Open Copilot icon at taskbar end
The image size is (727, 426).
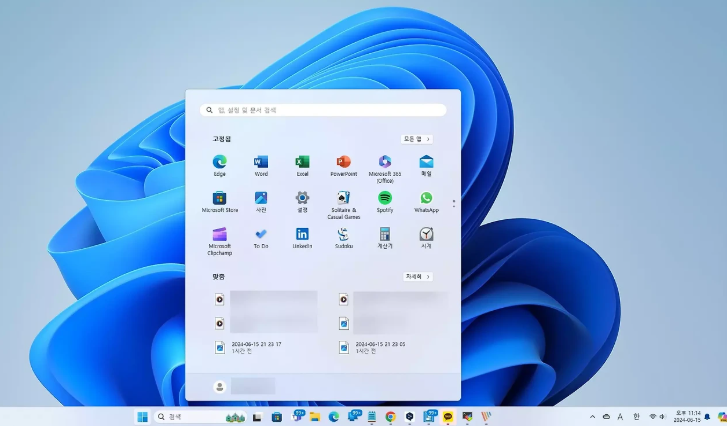click(721, 417)
